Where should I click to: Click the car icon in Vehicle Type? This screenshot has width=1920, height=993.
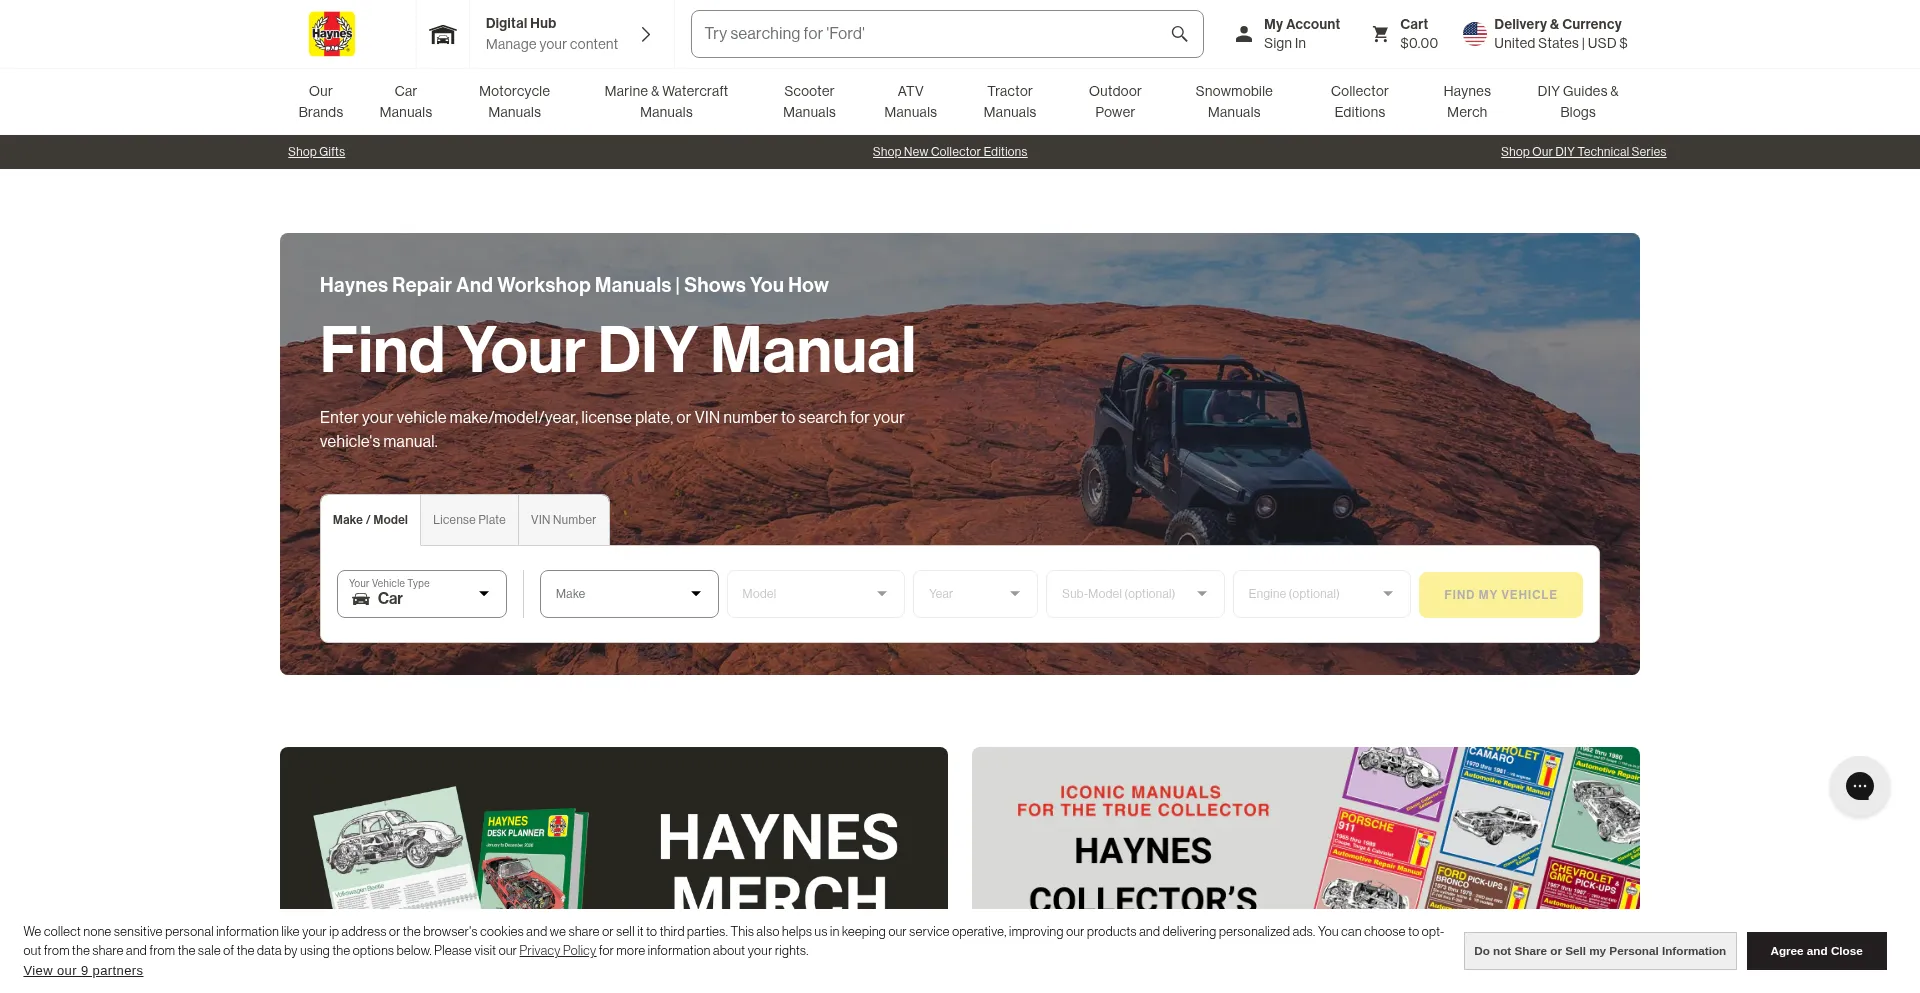click(x=361, y=599)
